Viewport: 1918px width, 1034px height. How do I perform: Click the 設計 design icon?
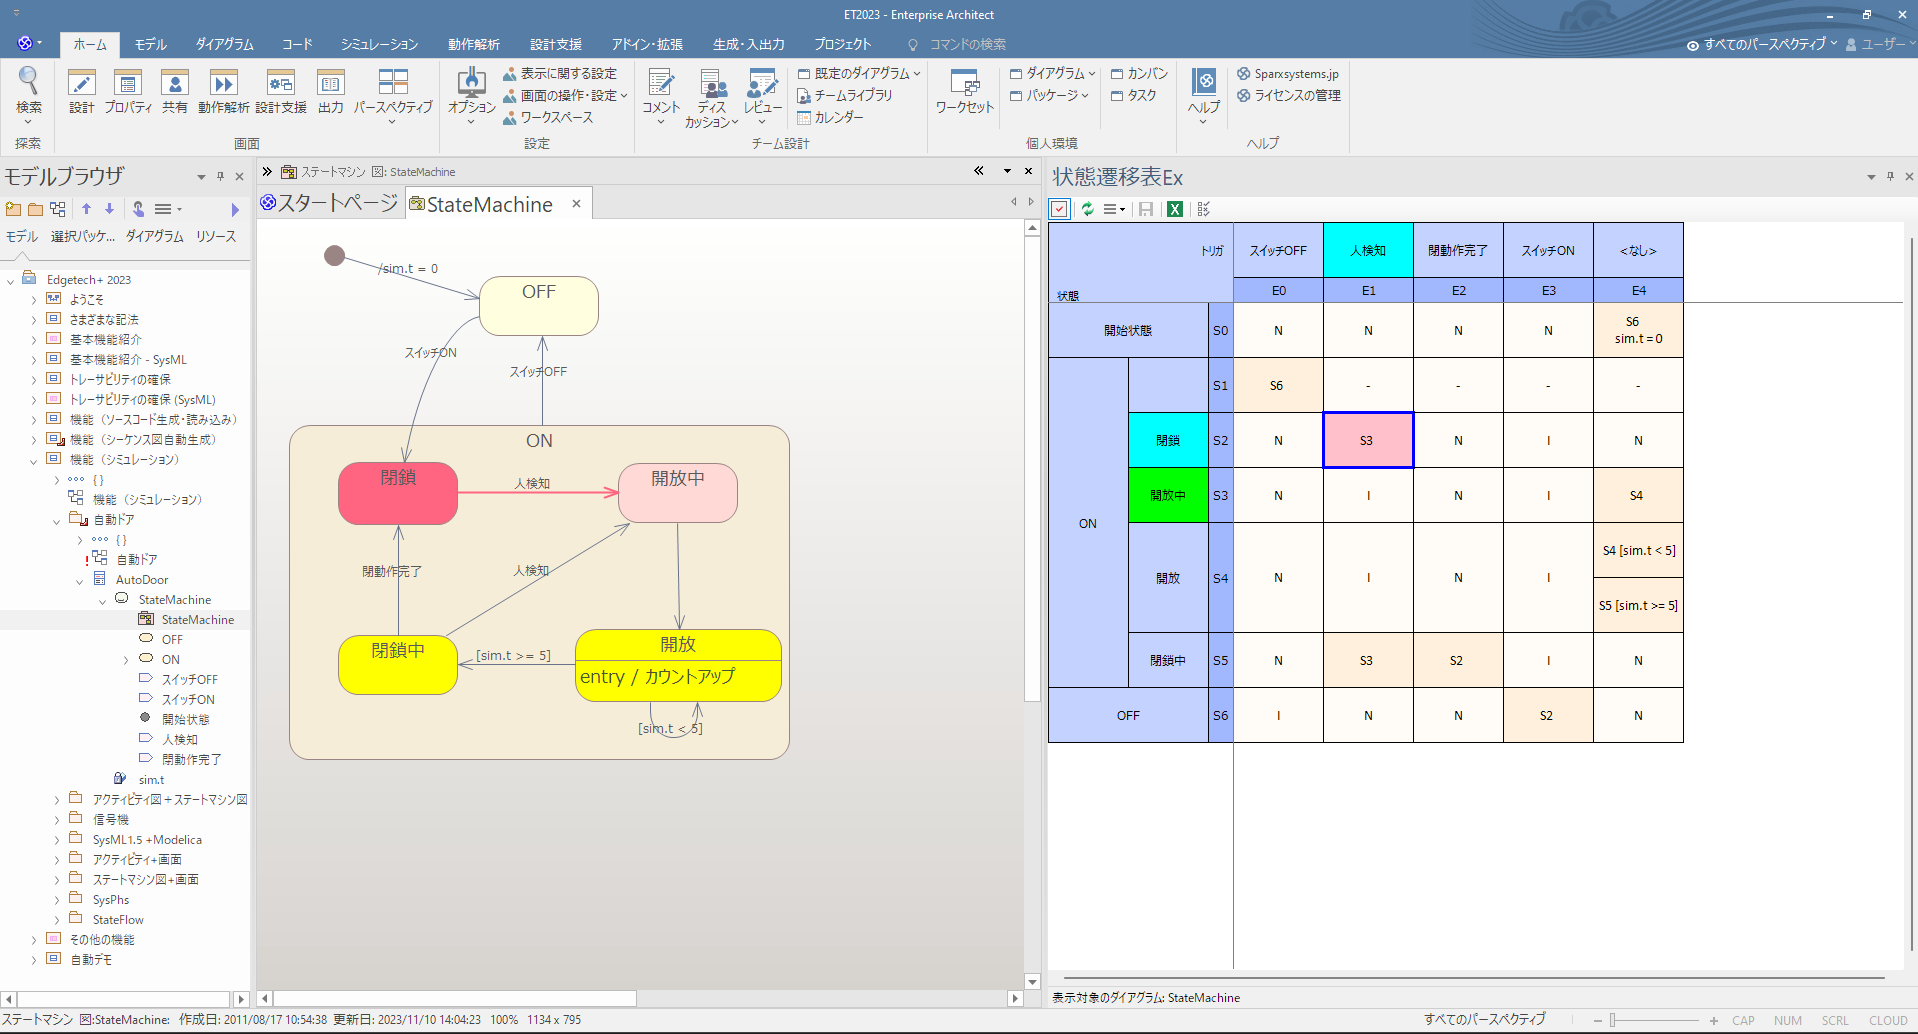[81, 92]
